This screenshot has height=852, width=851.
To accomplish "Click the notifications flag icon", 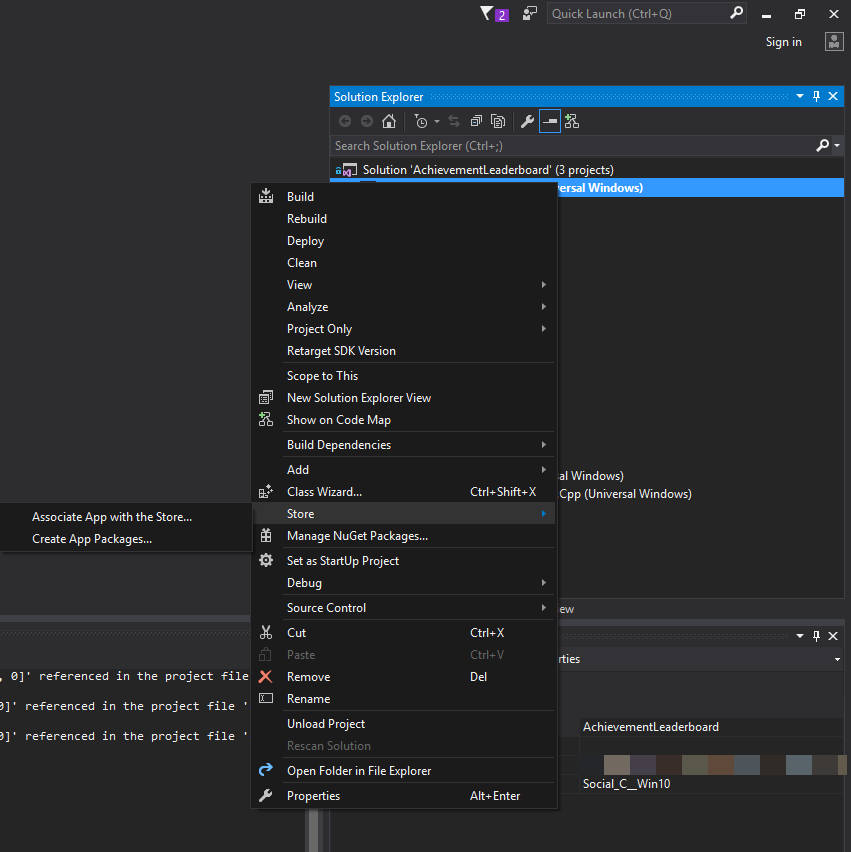I will click(x=487, y=13).
